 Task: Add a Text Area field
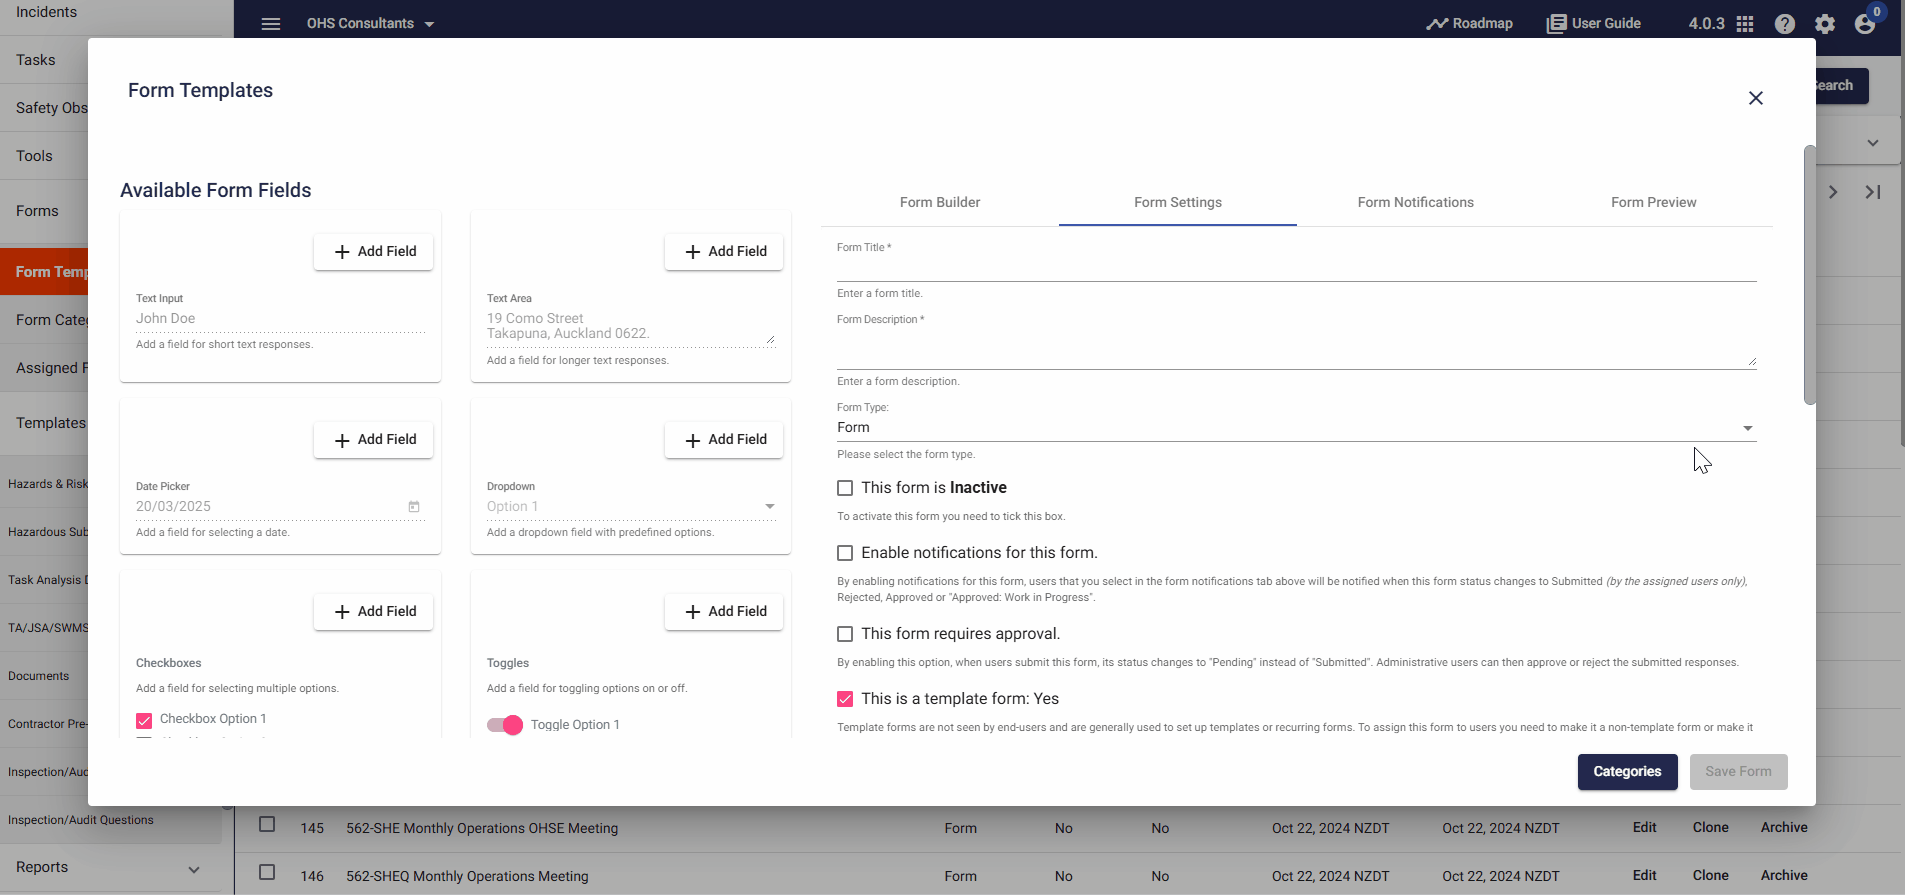click(x=724, y=252)
